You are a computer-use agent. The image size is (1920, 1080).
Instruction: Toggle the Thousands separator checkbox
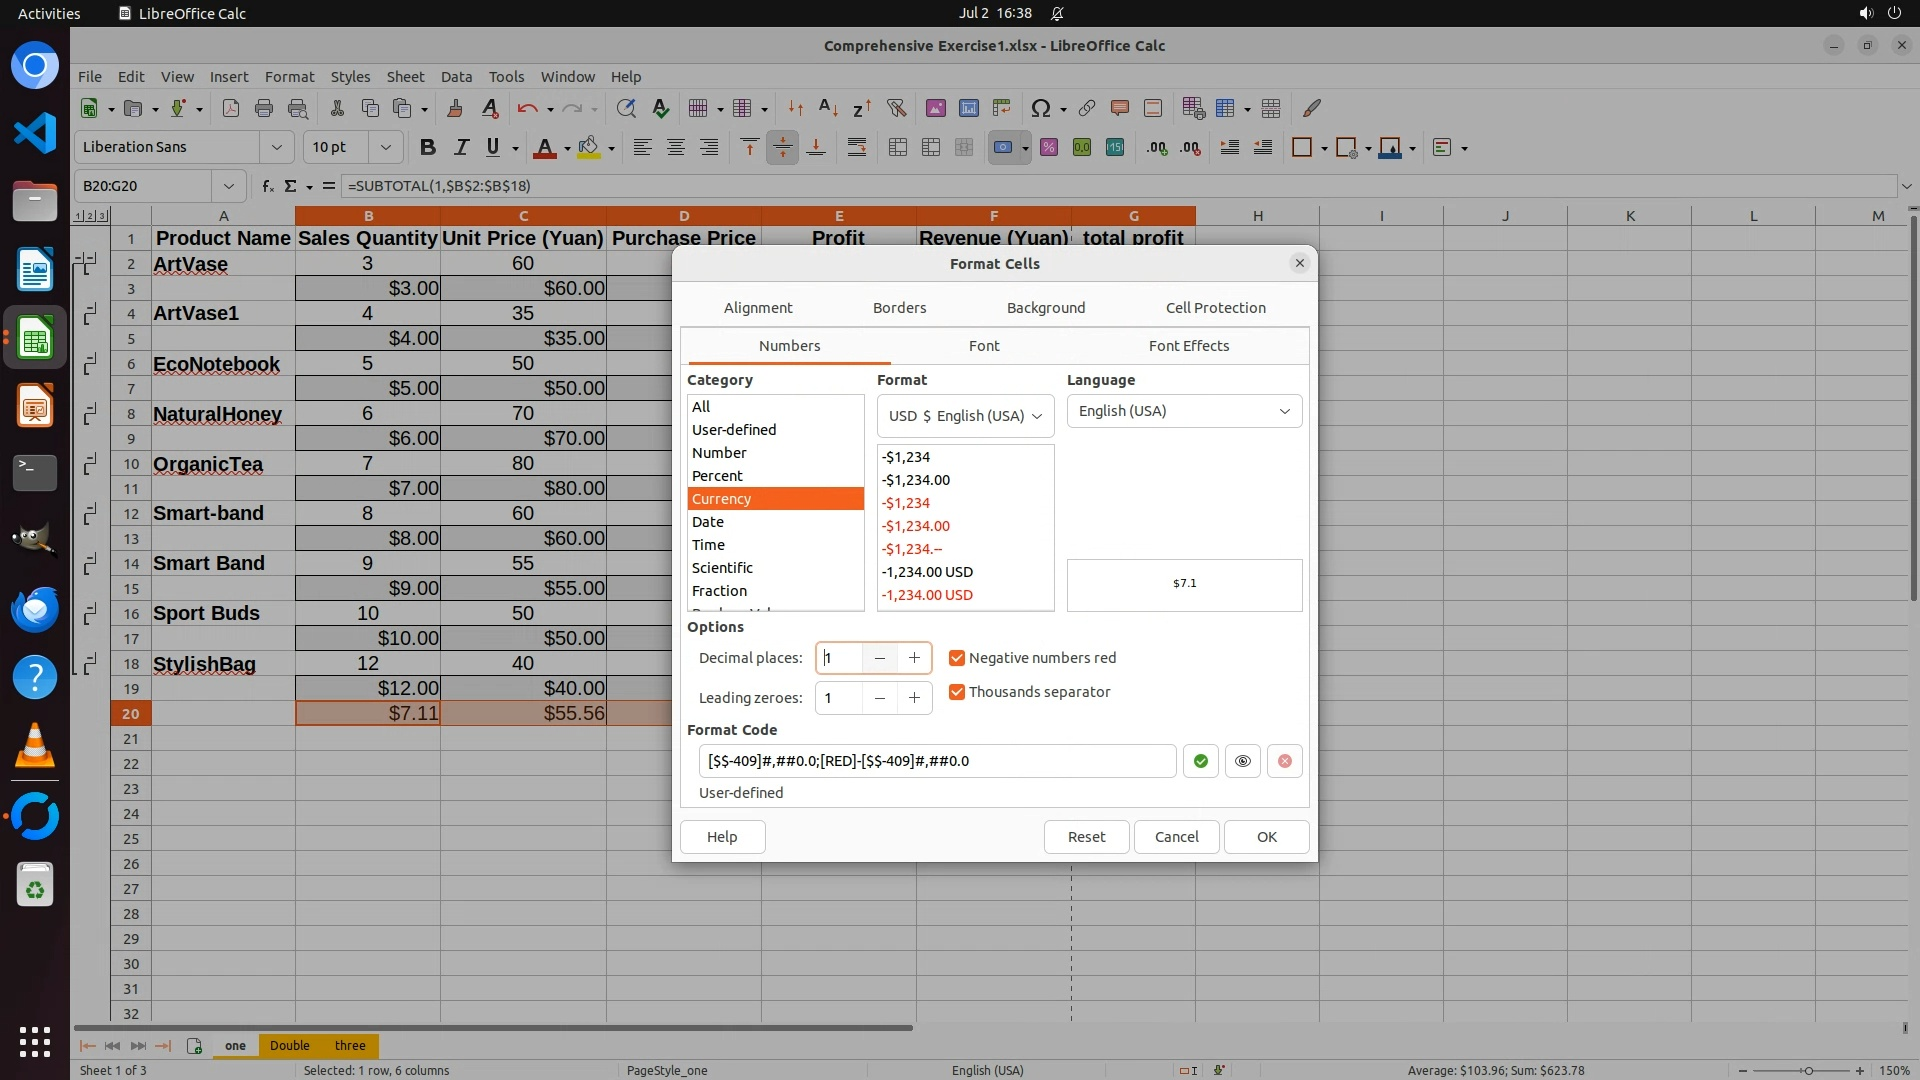click(x=957, y=692)
